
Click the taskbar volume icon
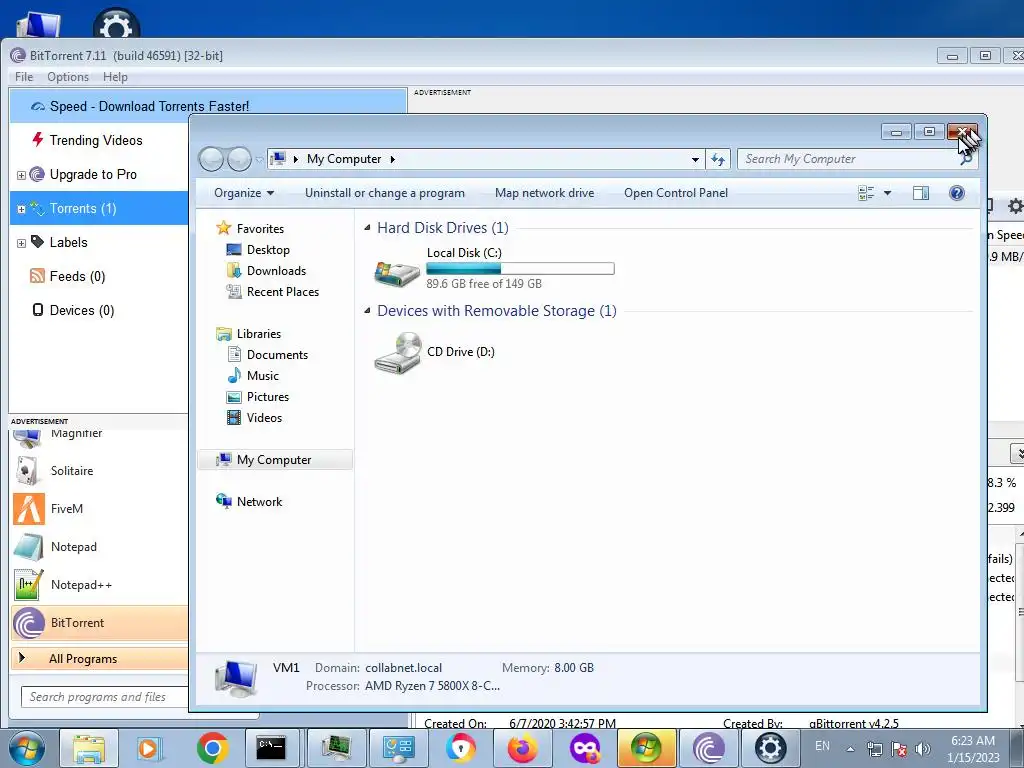(x=923, y=749)
